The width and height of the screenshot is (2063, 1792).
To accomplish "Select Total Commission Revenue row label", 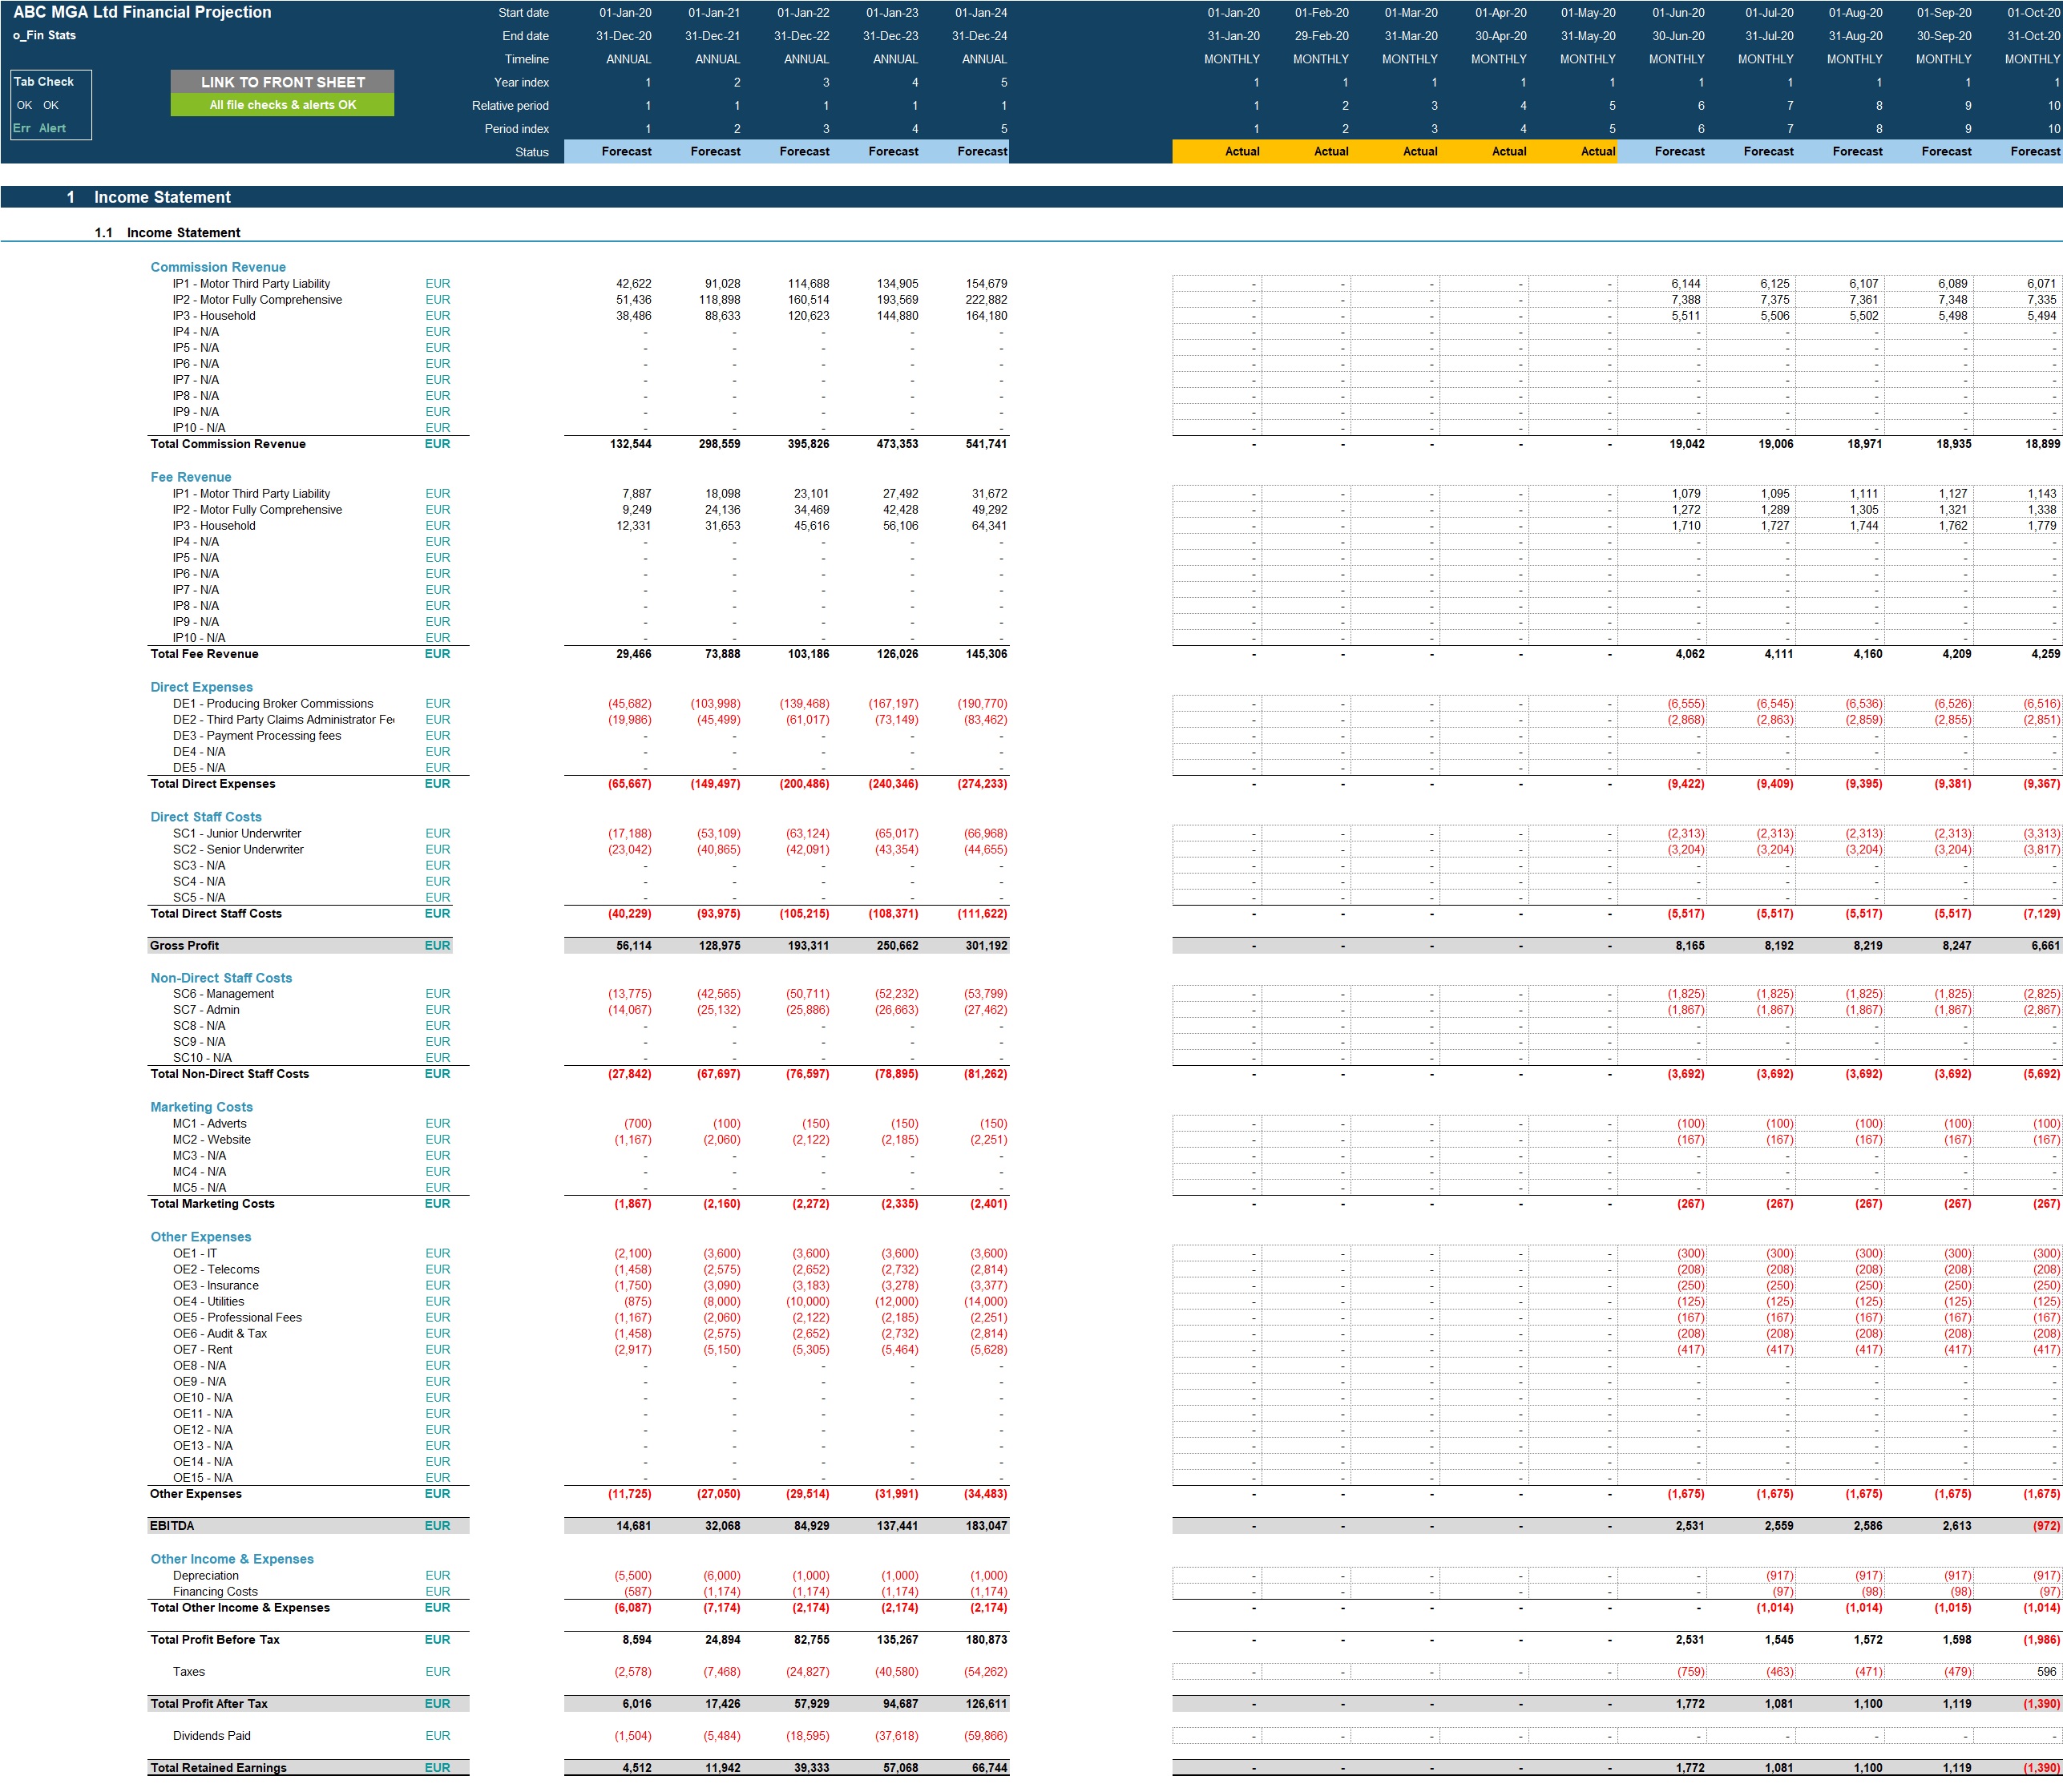I will 228,444.
